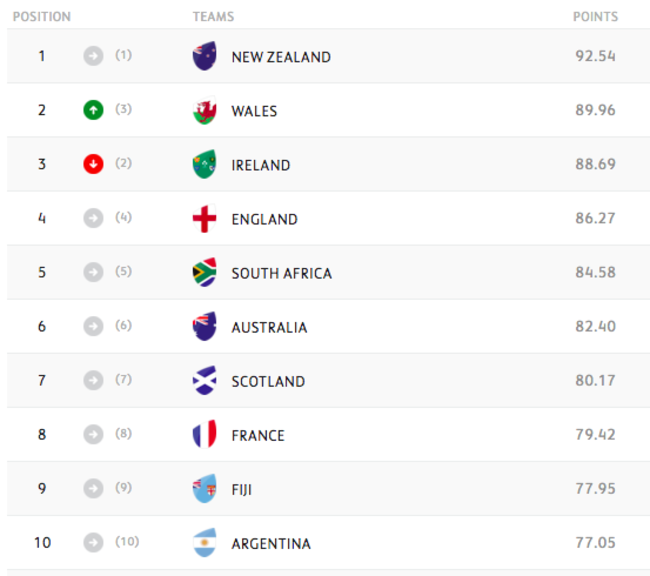
Task: Click the England red cross flag icon
Action: point(205,218)
